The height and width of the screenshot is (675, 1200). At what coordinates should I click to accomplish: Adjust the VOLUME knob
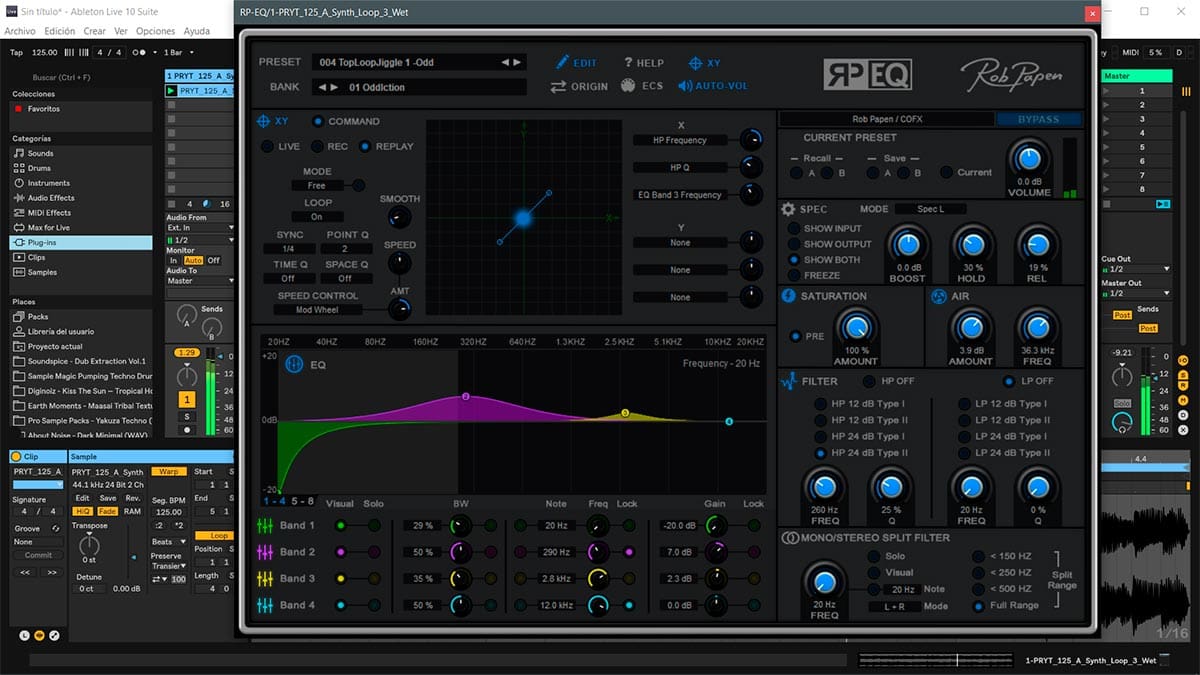pyautogui.click(x=1029, y=158)
